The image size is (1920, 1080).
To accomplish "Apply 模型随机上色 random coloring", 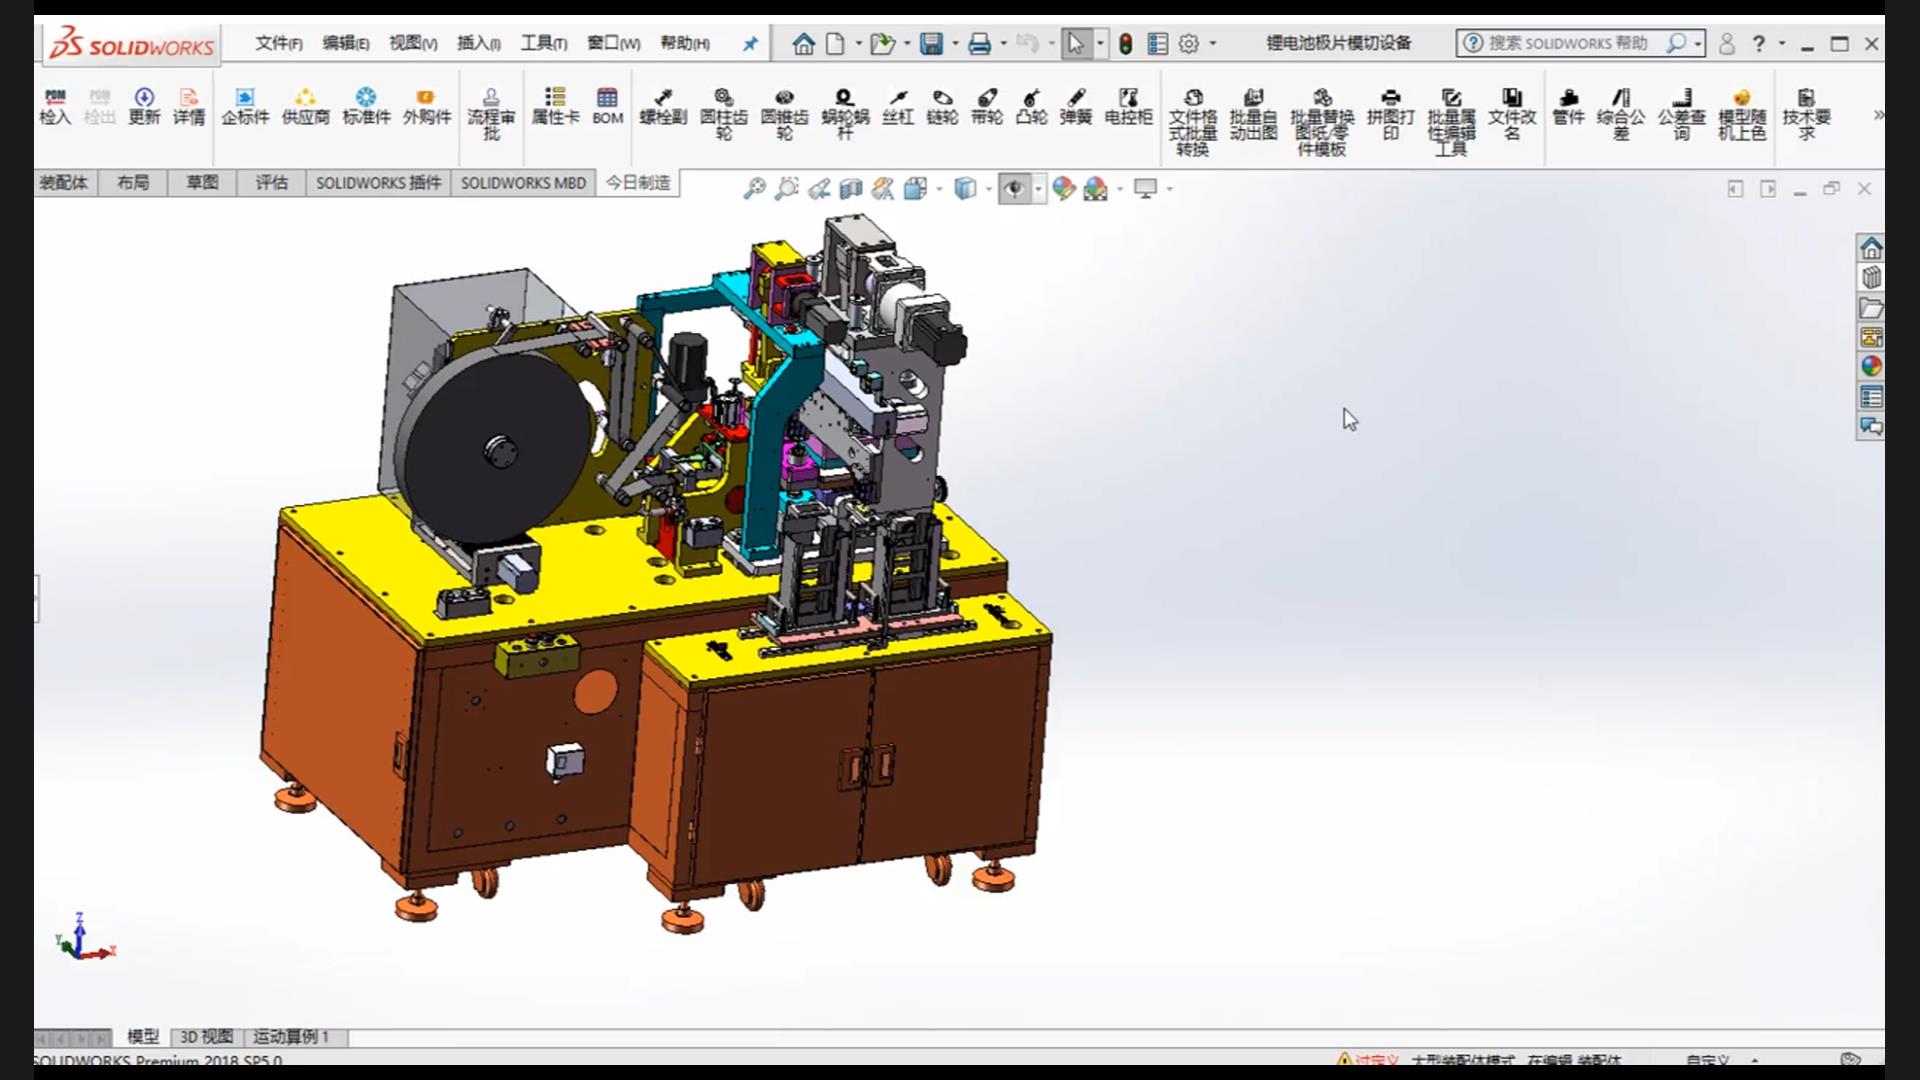I will (x=1742, y=114).
